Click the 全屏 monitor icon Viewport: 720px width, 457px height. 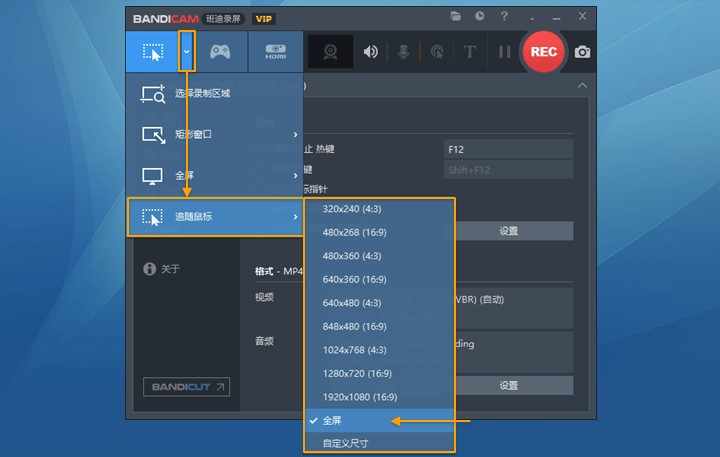(152, 176)
